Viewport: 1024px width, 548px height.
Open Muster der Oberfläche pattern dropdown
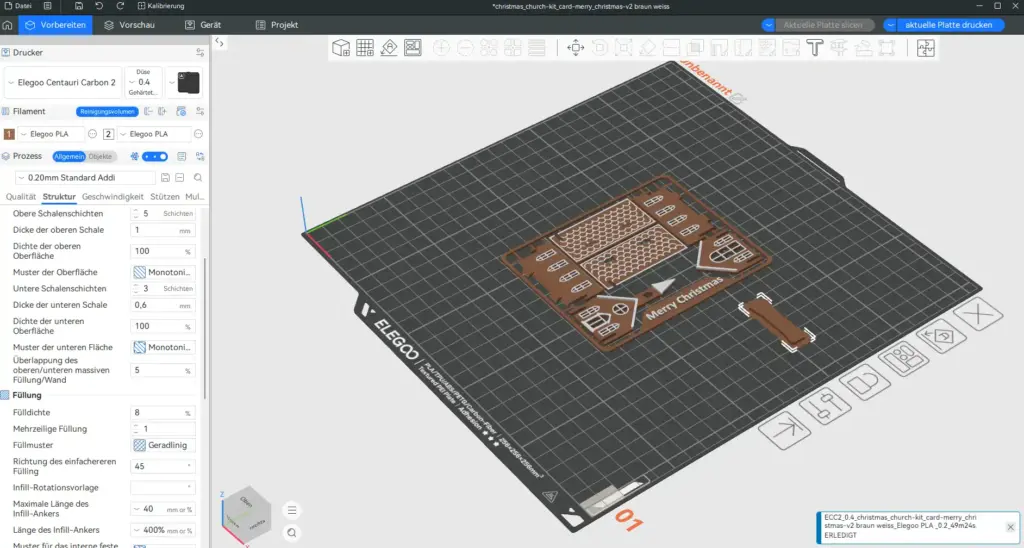[163, 272]
